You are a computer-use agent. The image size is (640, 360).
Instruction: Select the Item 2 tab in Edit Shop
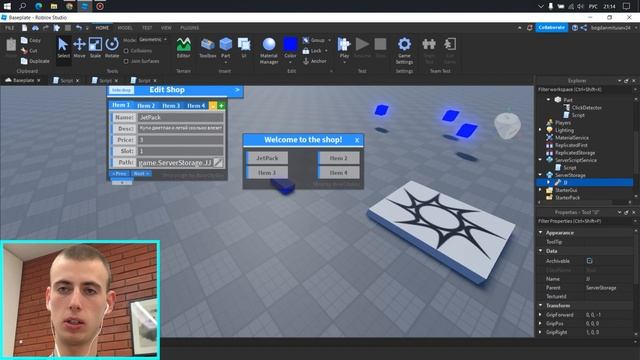point(146,105)
